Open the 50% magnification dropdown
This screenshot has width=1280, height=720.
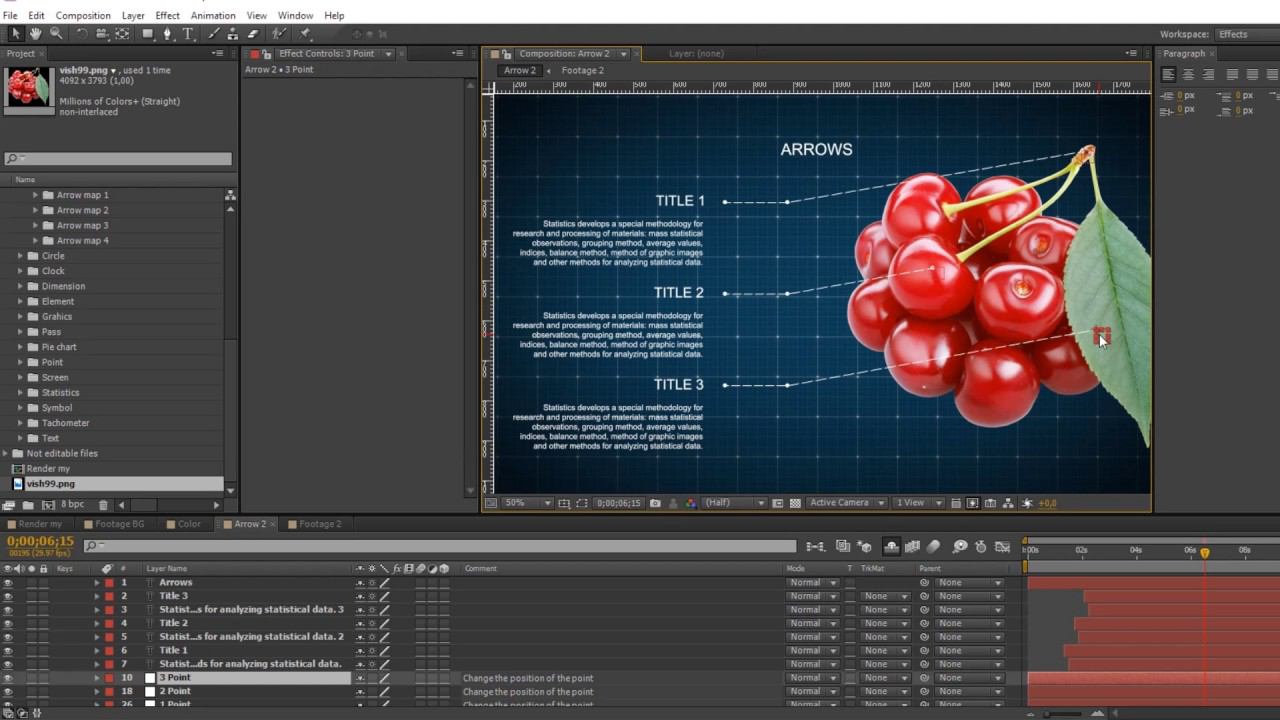526,503
